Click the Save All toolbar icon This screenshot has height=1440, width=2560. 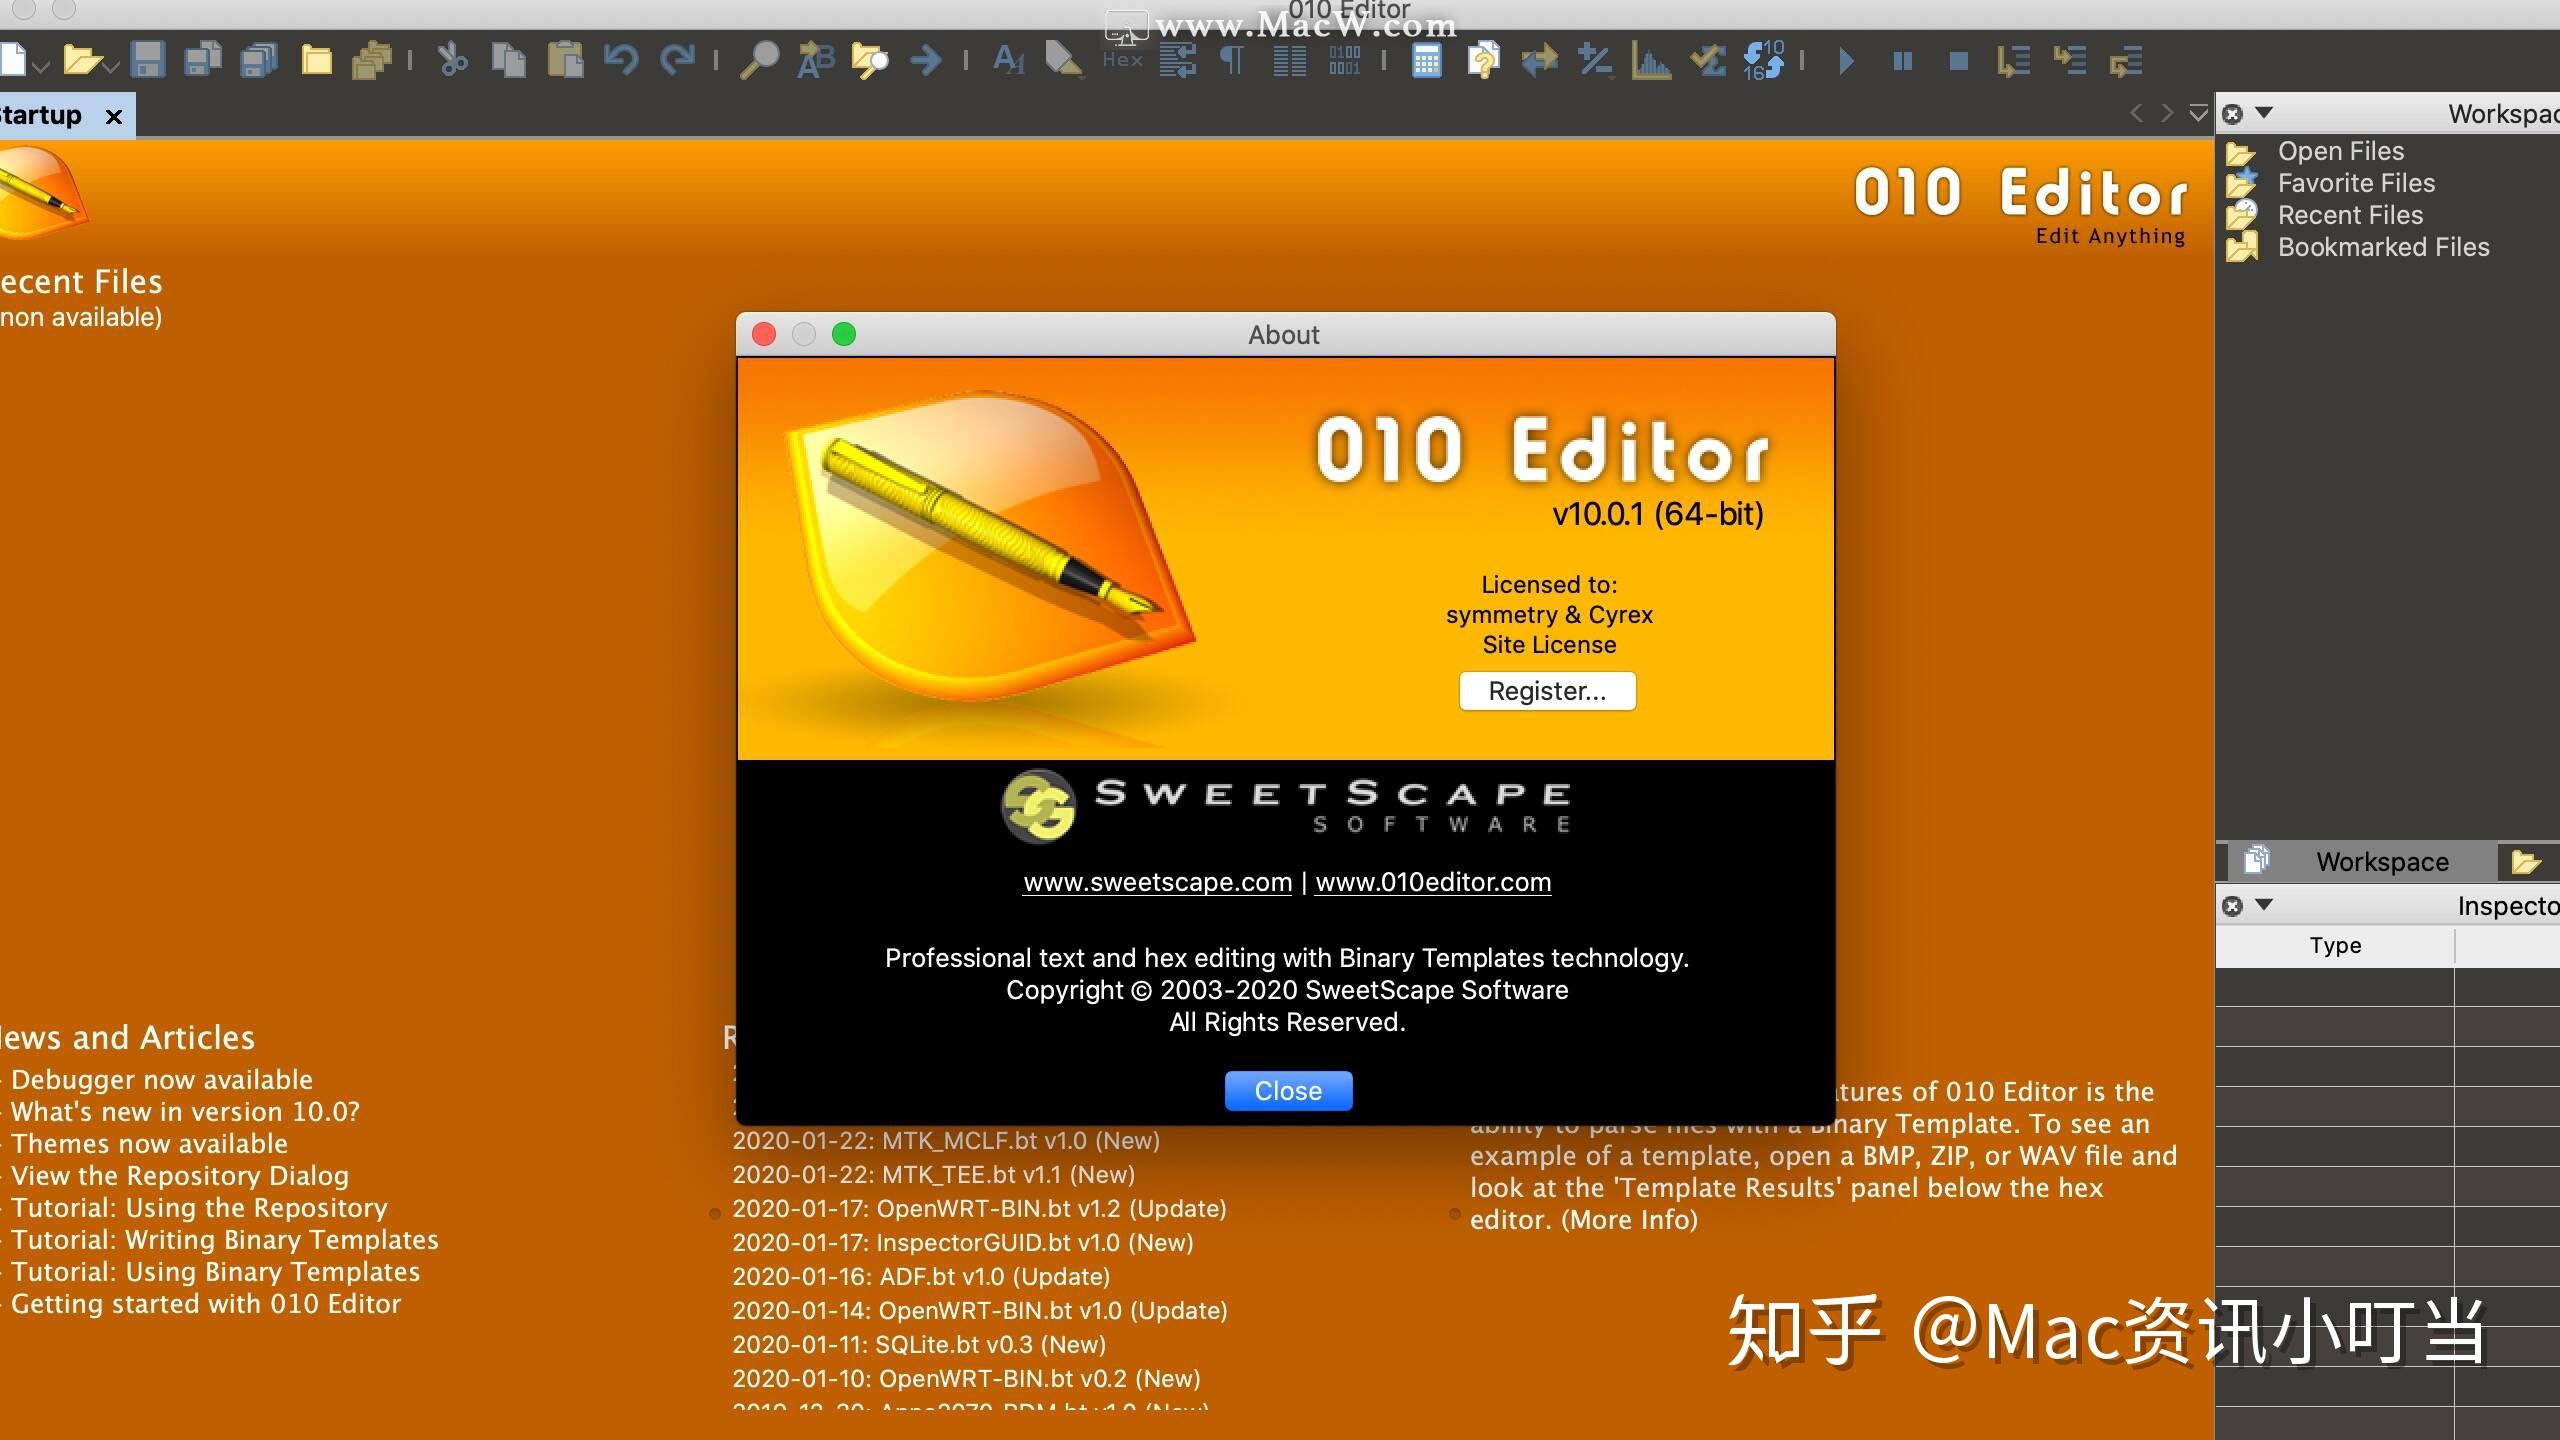(x=259, y=60)
